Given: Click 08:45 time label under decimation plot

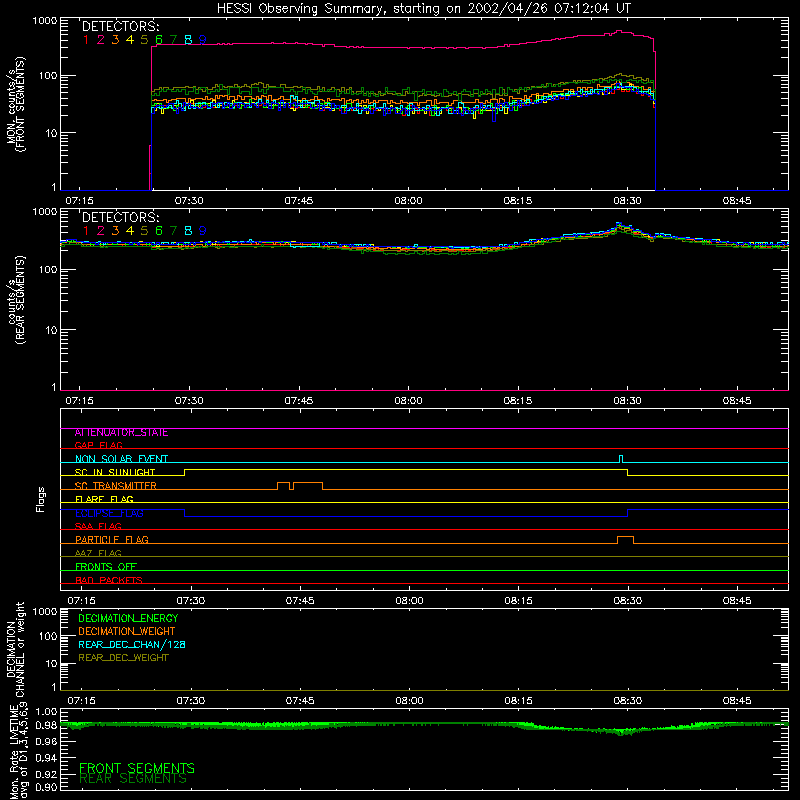Looking at the screenshot, I should point(737,701).
